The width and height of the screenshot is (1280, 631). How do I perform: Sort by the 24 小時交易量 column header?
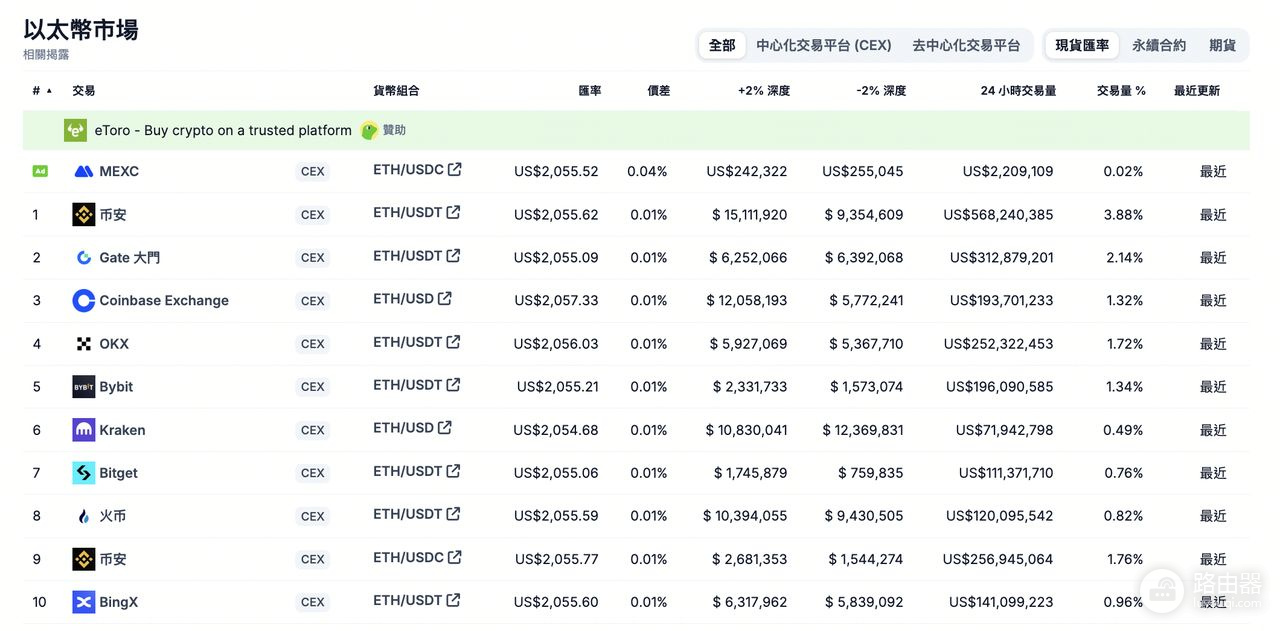1018,90
